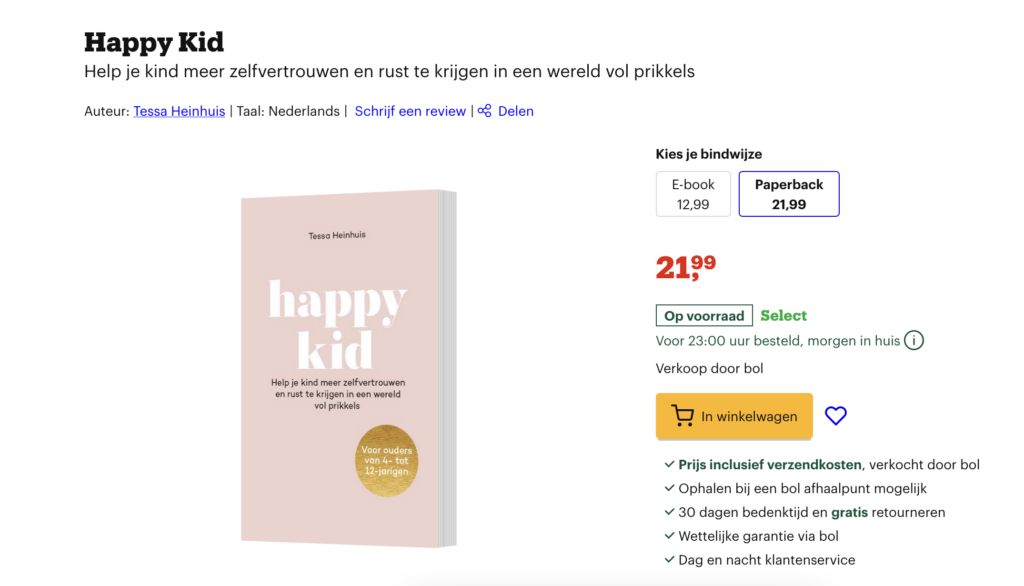Select the E-book 12,99 binding option
This screenshot has width=1024, height=586.
coord(693,194)
